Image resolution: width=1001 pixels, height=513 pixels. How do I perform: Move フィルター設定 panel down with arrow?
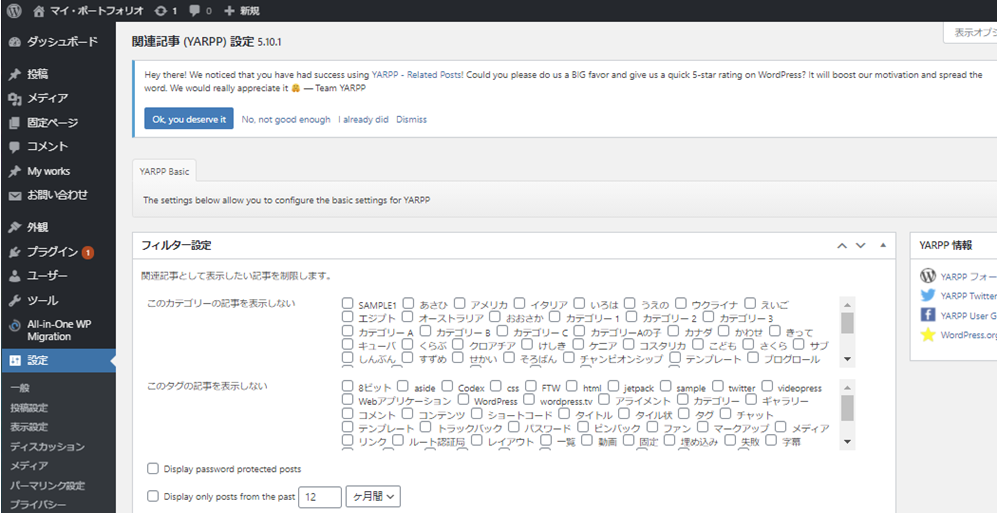(x=861, y=245)
